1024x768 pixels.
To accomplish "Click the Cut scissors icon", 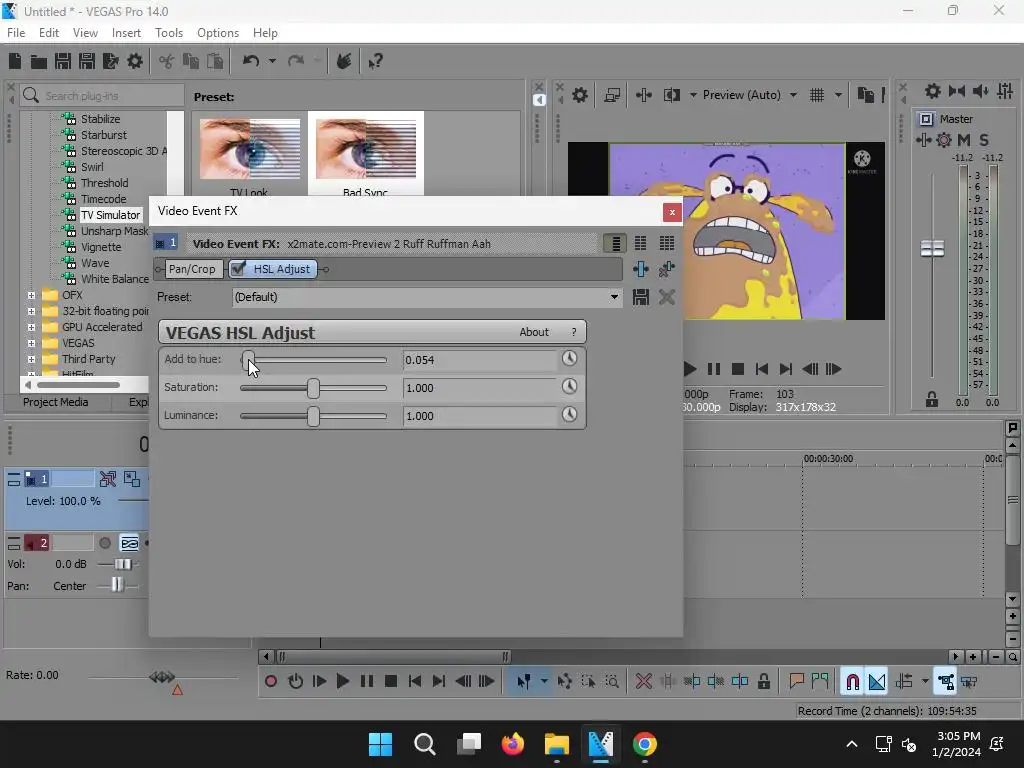I will click(167, 61).
